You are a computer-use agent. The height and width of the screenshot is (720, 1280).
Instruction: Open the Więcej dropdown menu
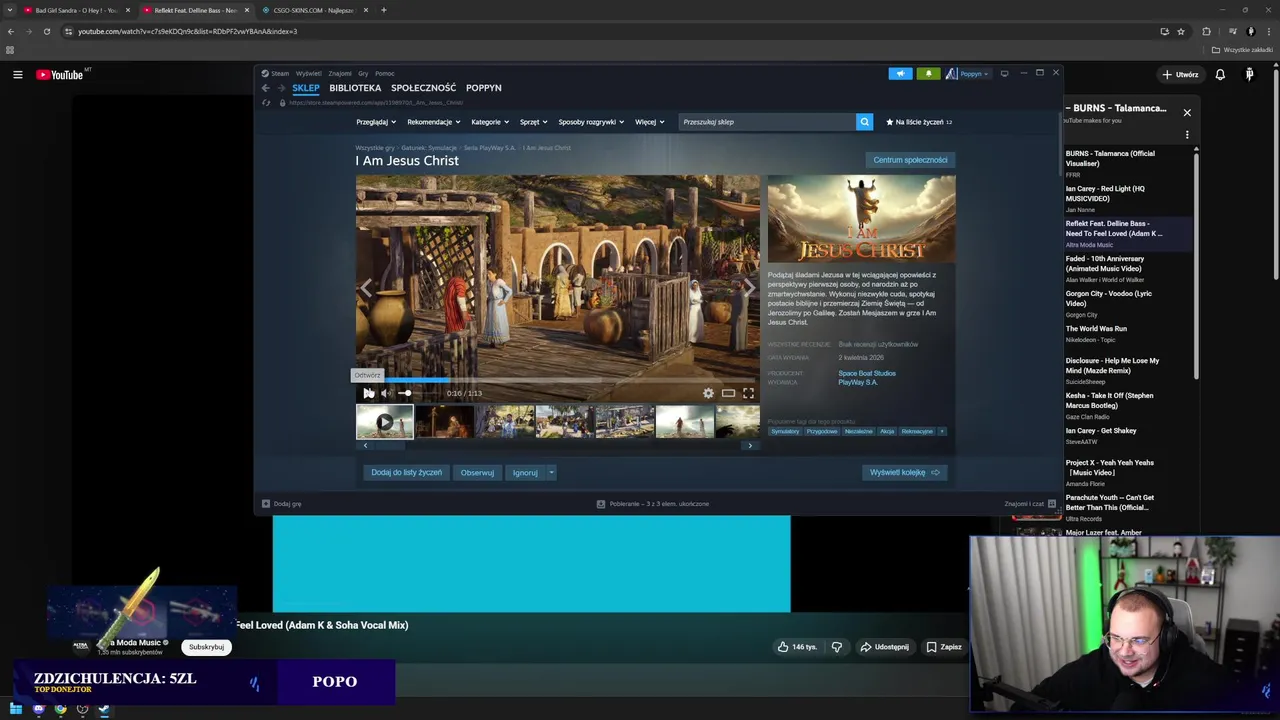pos(650,122)
